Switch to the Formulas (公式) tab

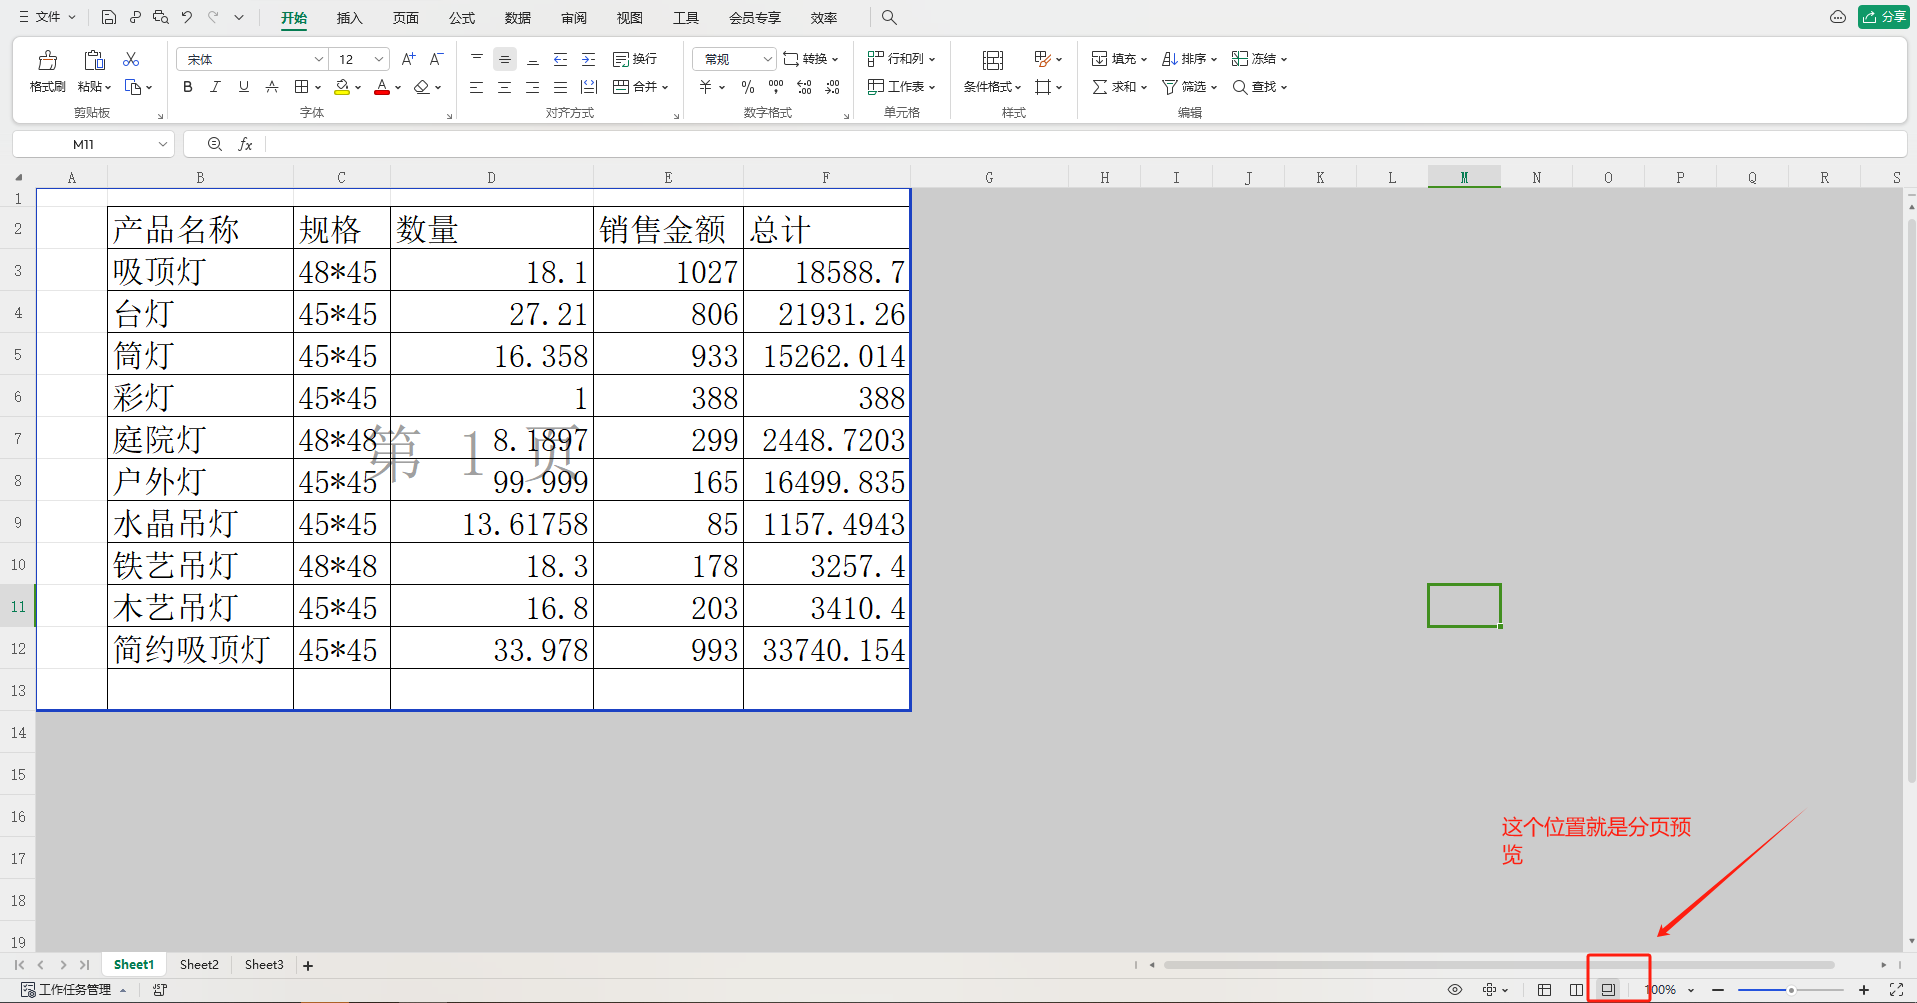[461, 18]
